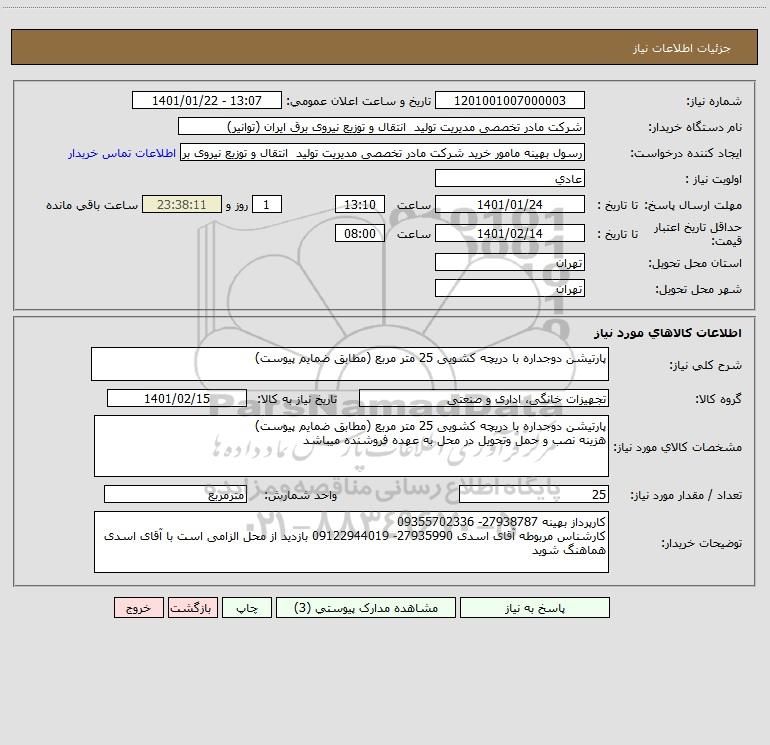
Task: Click the حداقل تاریخ اعتبار قیمت label
Action: (x=698, y=234)
